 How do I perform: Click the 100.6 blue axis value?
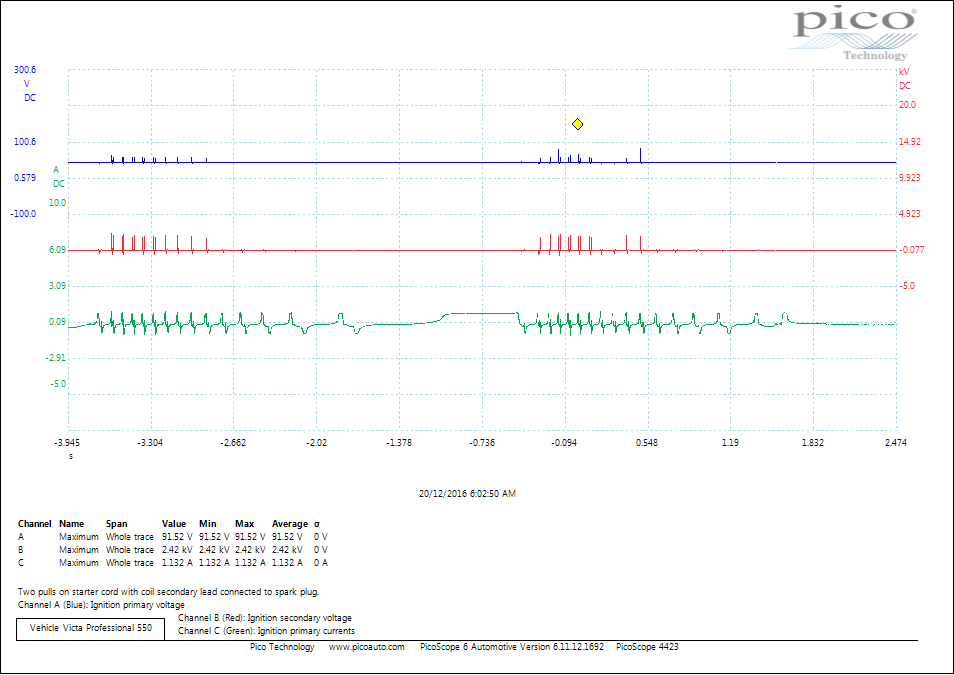click(x=25, y=142)
